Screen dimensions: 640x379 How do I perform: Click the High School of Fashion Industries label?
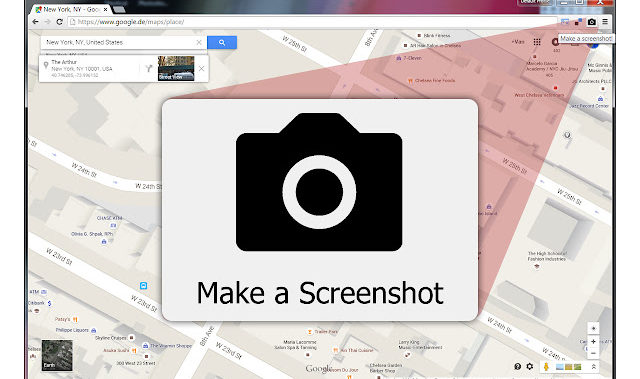547,256
